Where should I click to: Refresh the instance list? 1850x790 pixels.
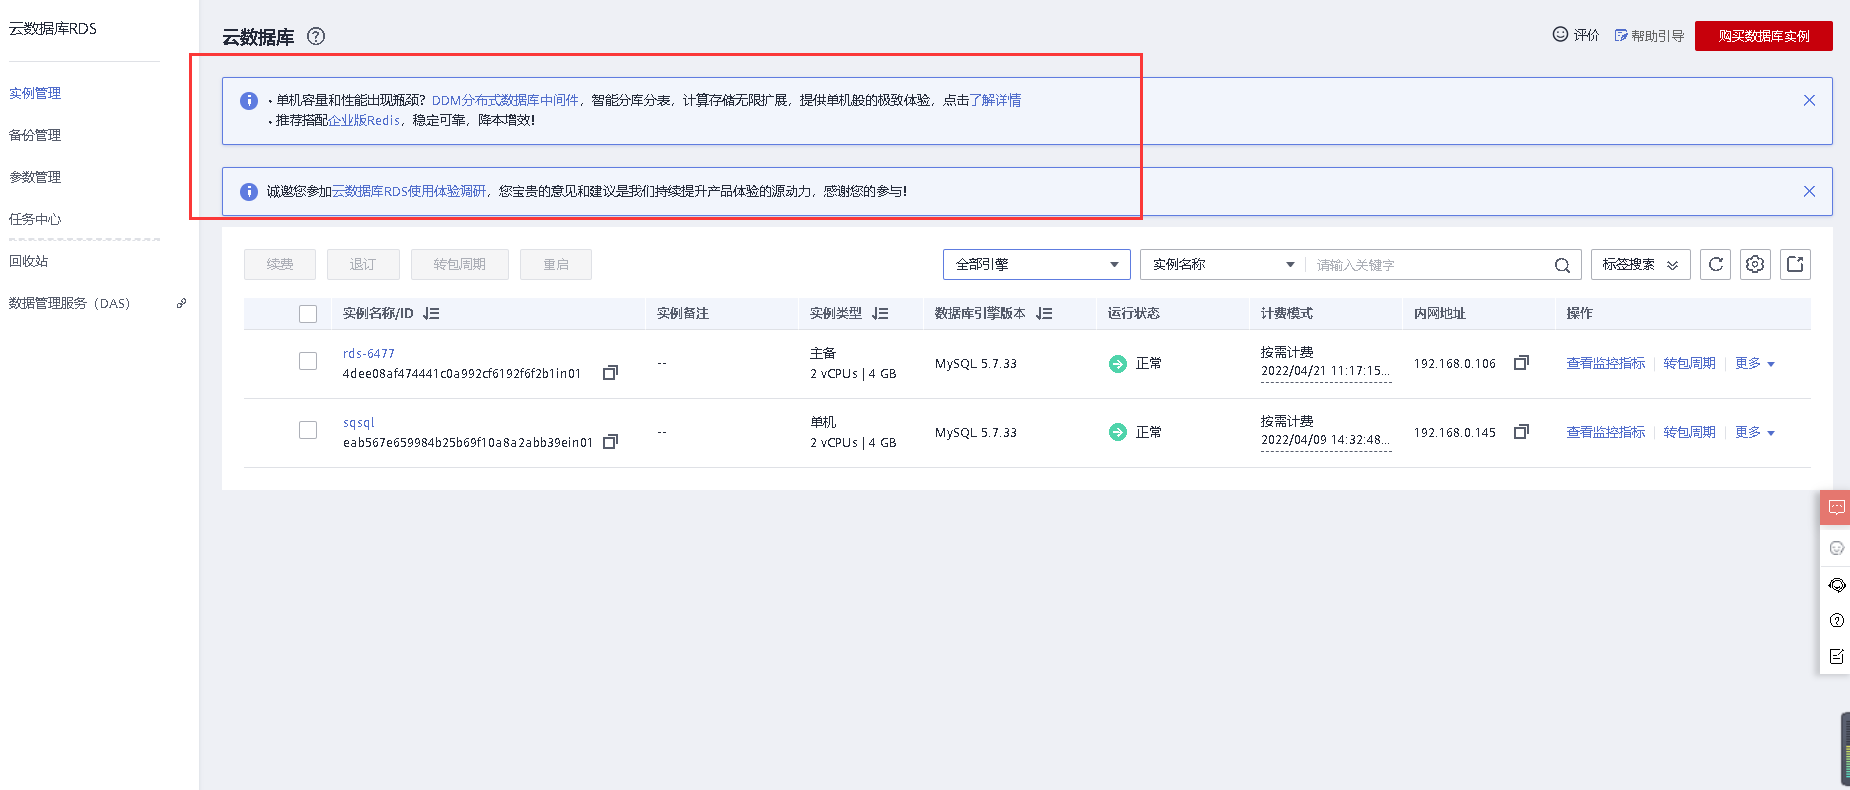coord(1716,264)
